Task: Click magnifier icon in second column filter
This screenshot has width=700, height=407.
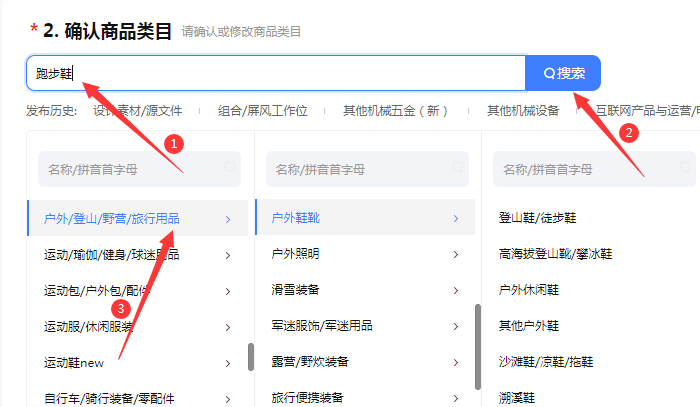Action: pyautogui.click(x=459, y=168)
